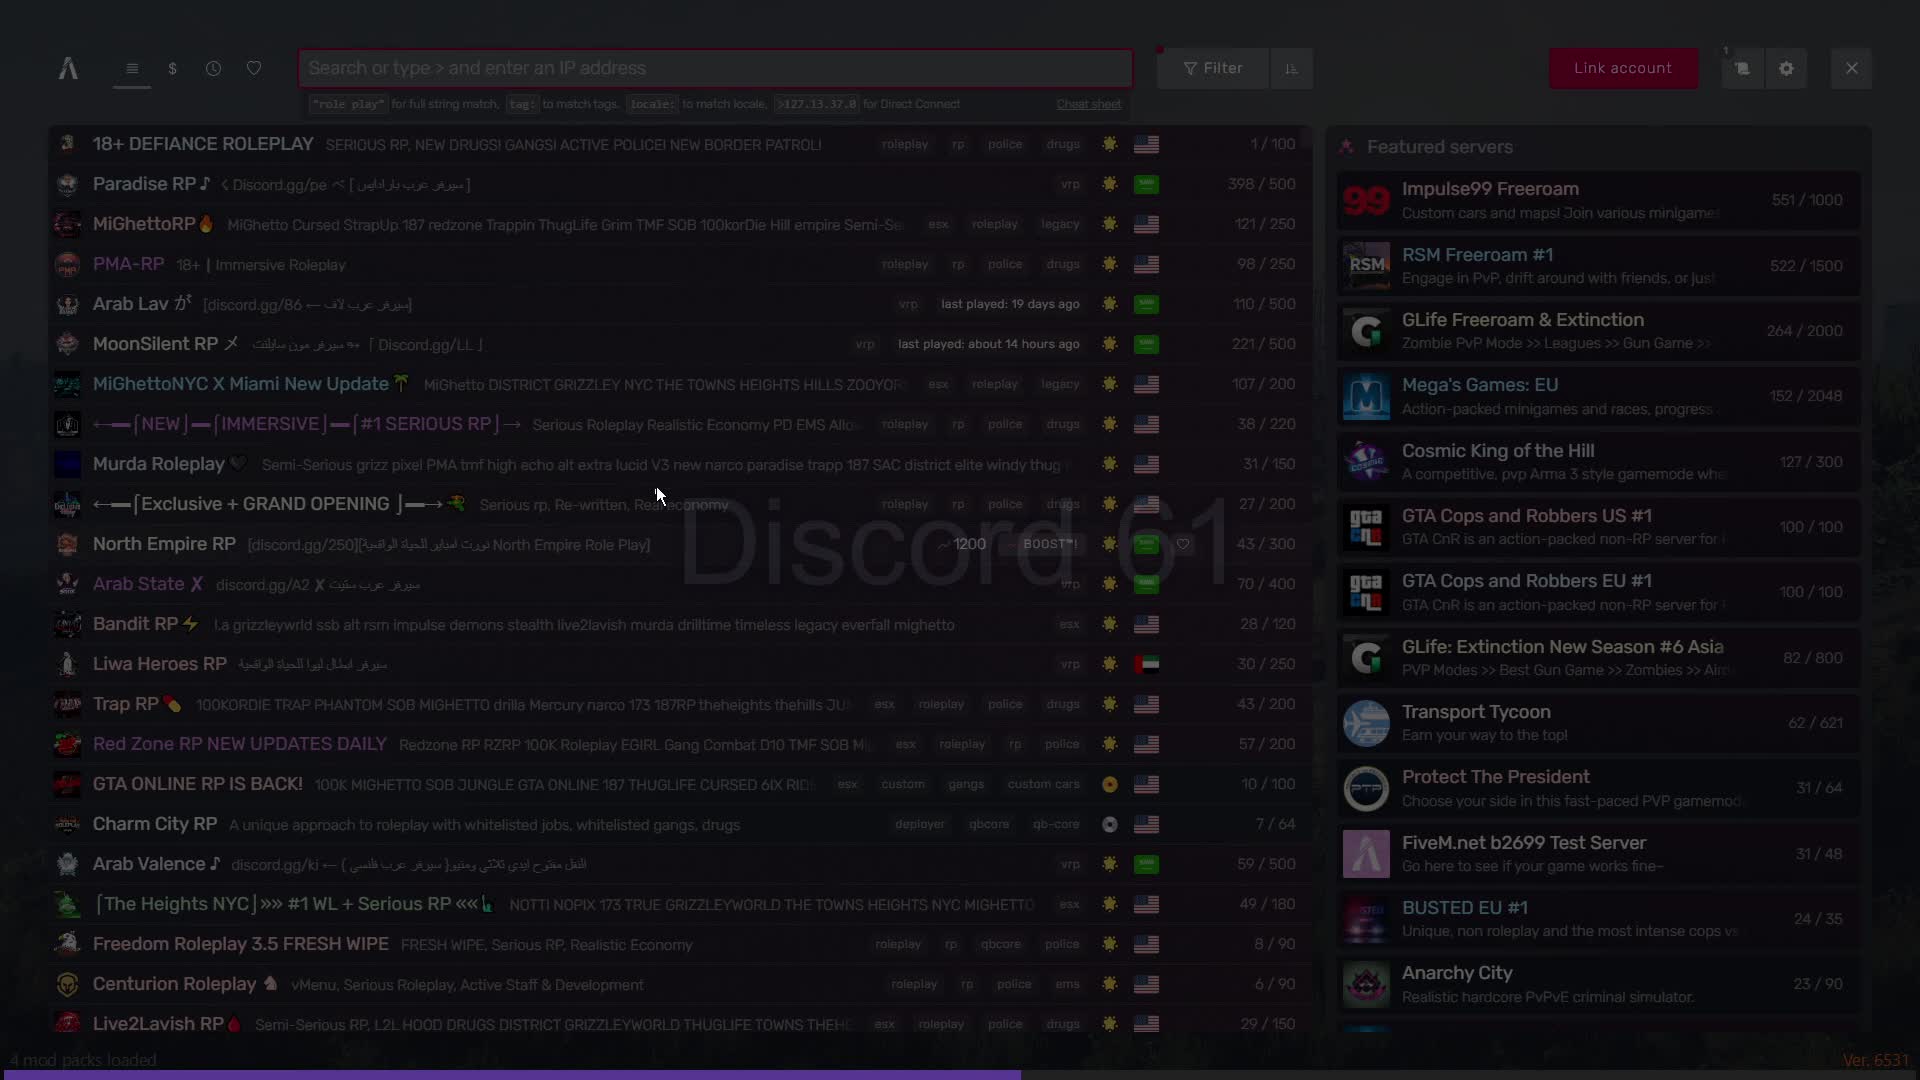The image size is (1920, 1080).
Task: Click the BOOST button on North Empire RP
Action: tap(1049, 544)
